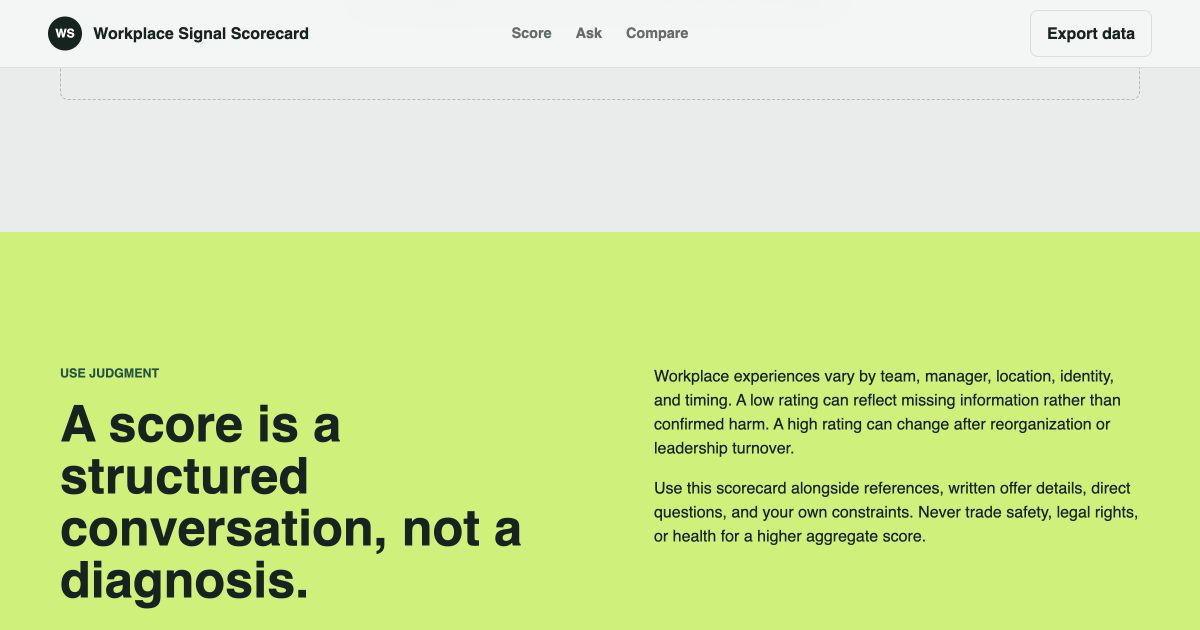Click the WS logo badge
The image size is (1200, 630).
(x=65, y=33)
